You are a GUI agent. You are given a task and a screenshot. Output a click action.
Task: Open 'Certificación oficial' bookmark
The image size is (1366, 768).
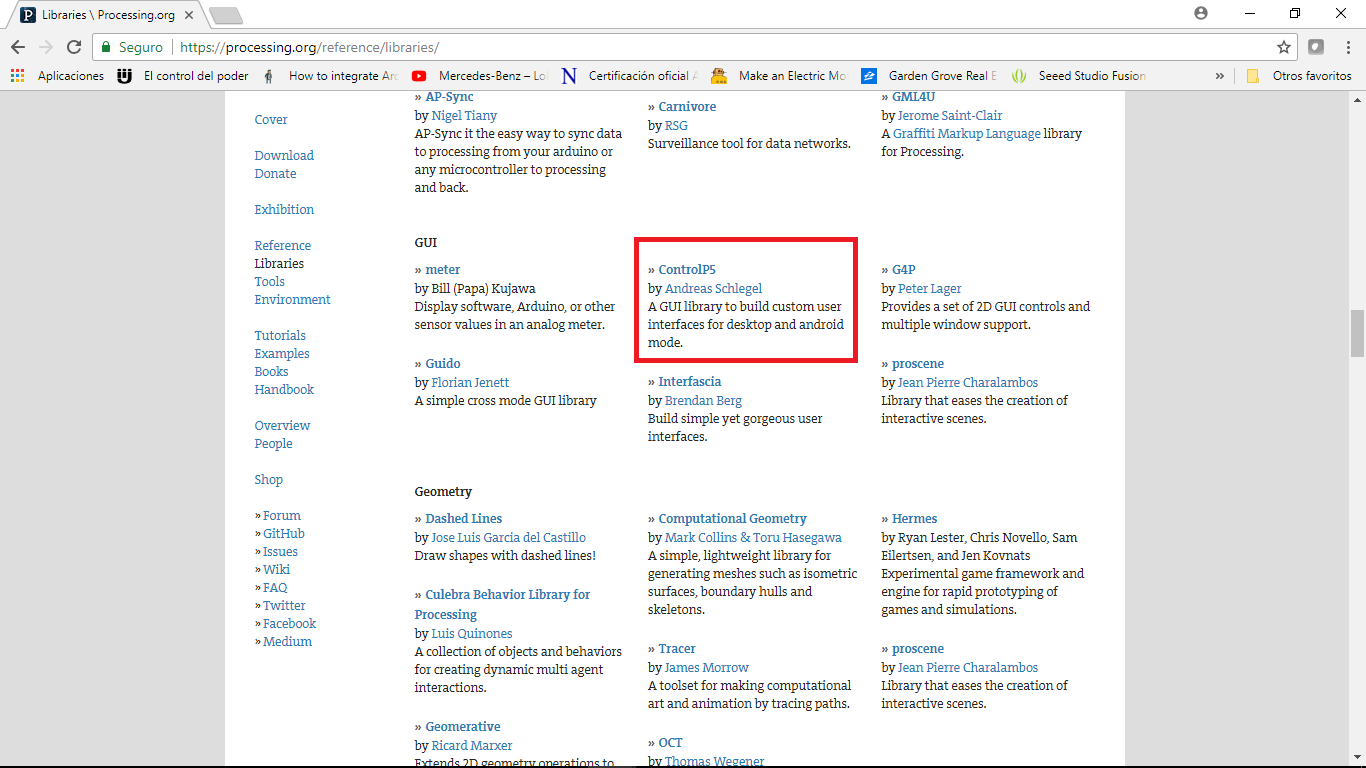click(631, 76)
